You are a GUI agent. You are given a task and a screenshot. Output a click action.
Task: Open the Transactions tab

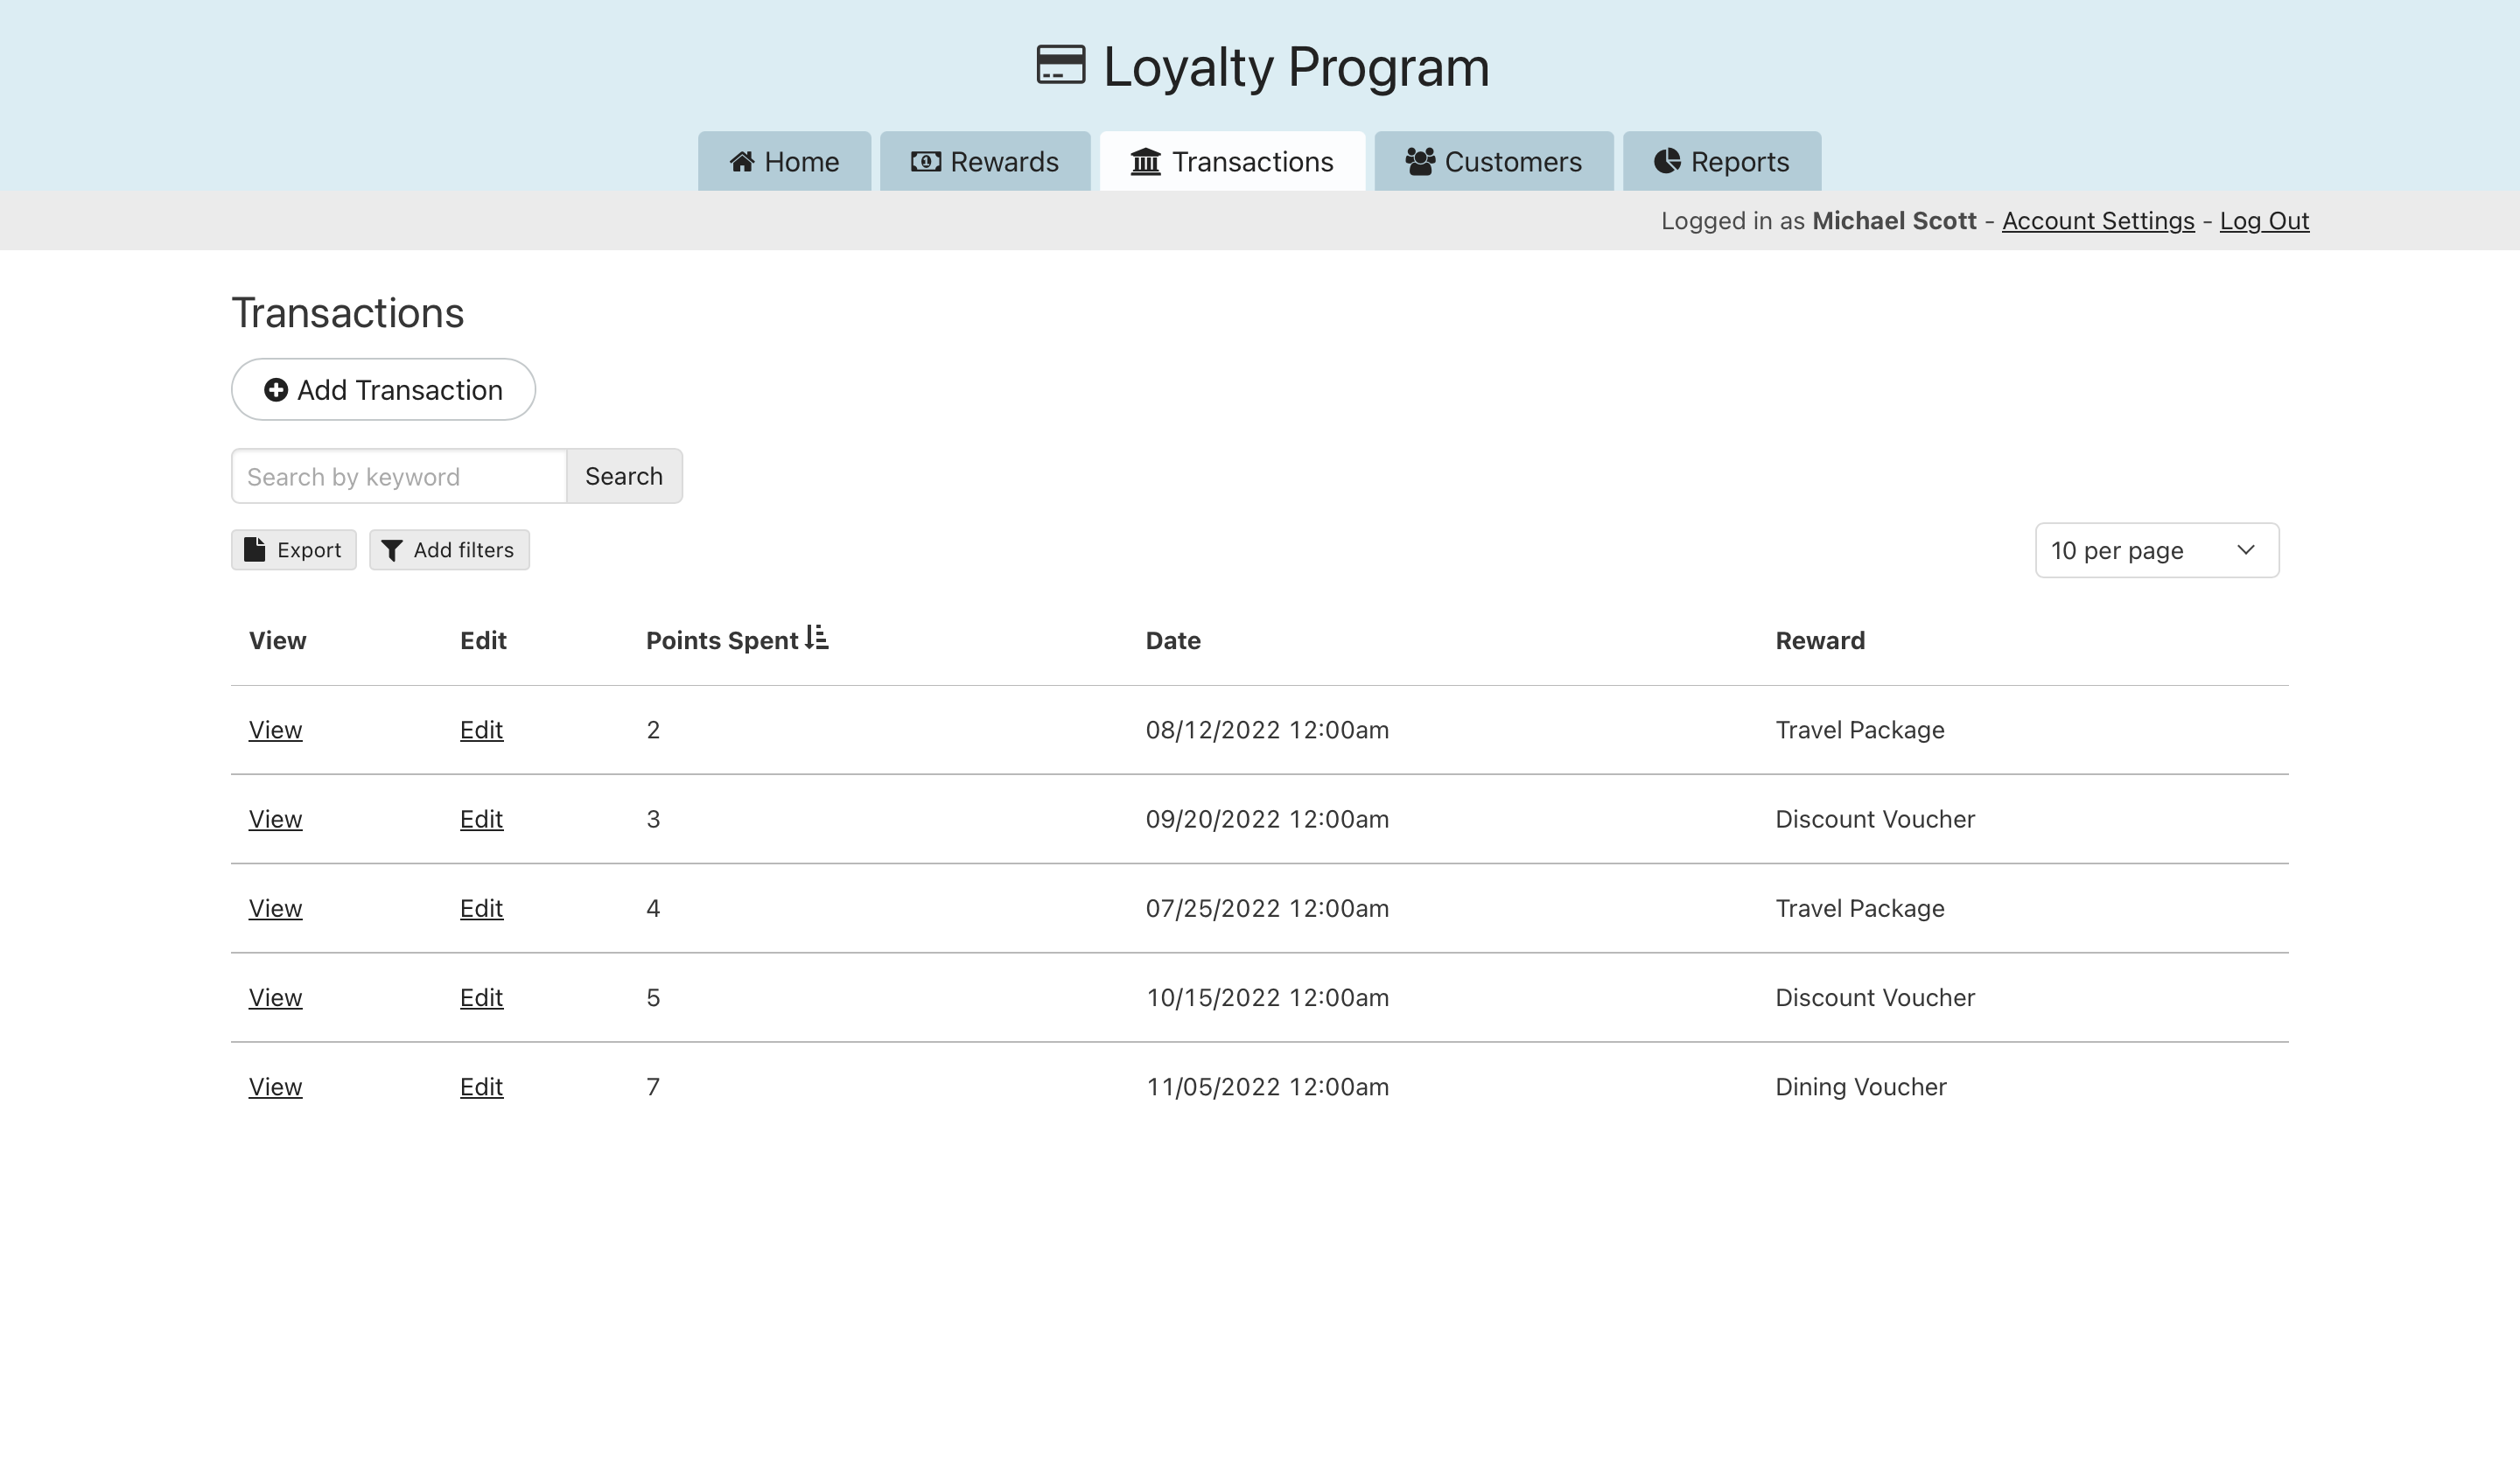click(x=1231, y=162)
